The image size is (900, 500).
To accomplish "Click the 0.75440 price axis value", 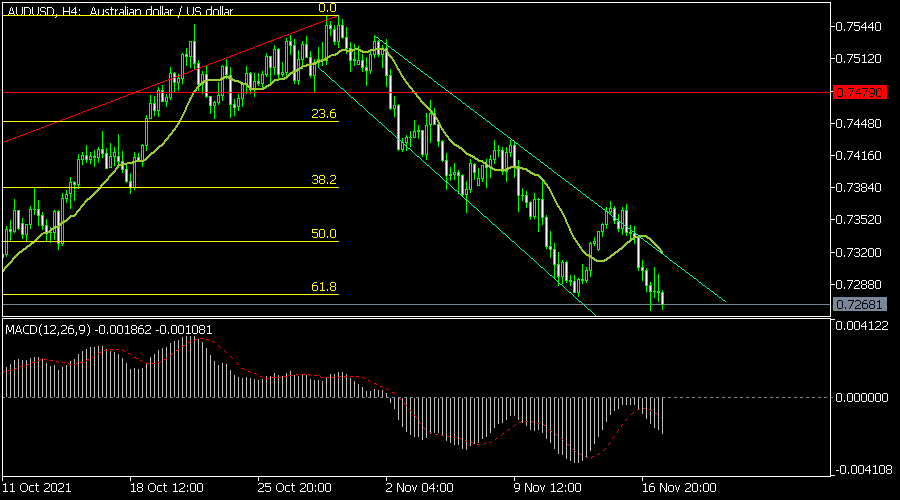I will coord(859,26).
